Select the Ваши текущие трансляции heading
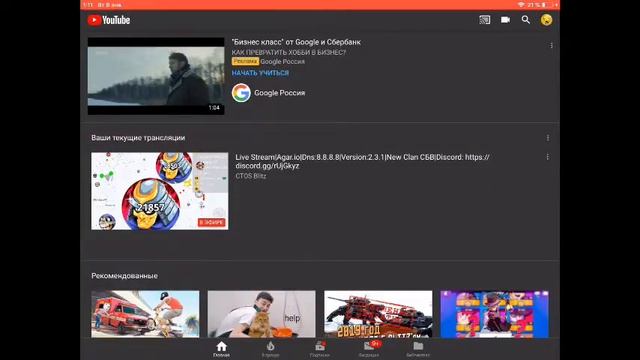Viewport: 640px width, 360px height. pos(138,138)
